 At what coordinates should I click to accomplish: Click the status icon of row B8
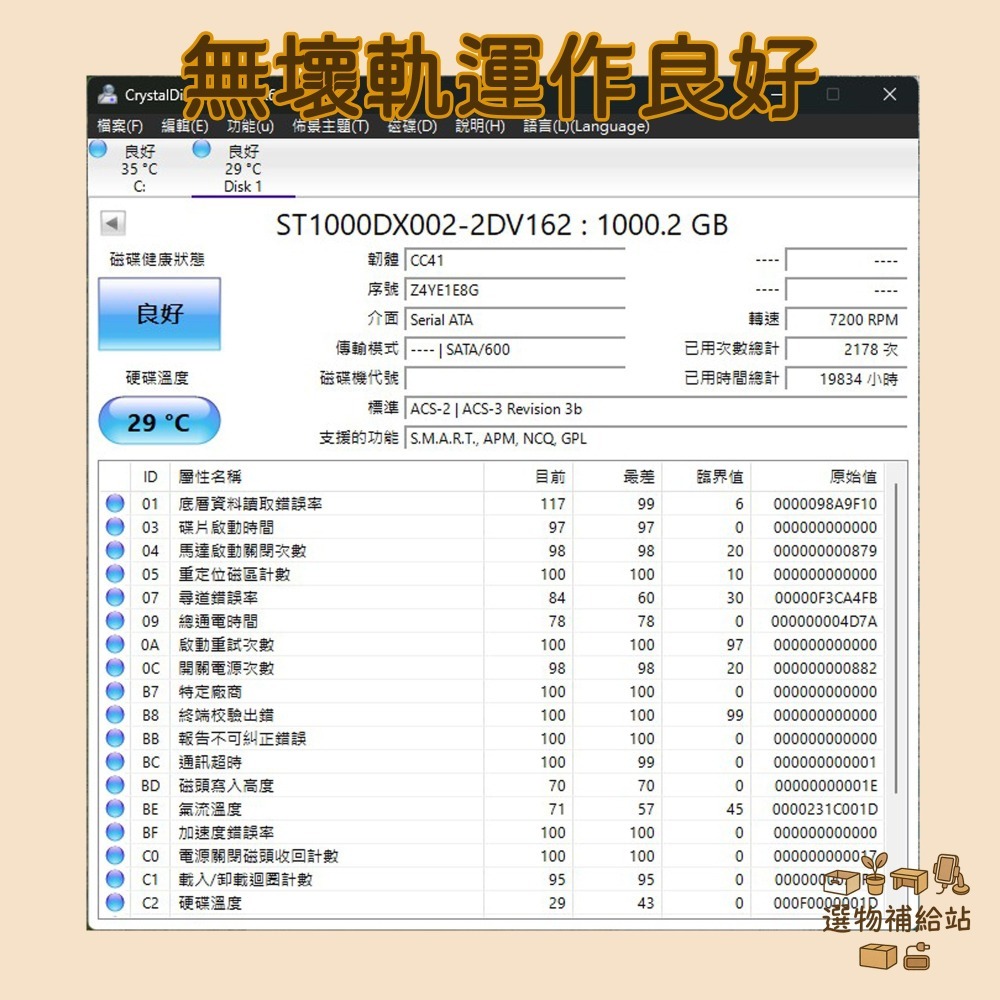(115, 715)
